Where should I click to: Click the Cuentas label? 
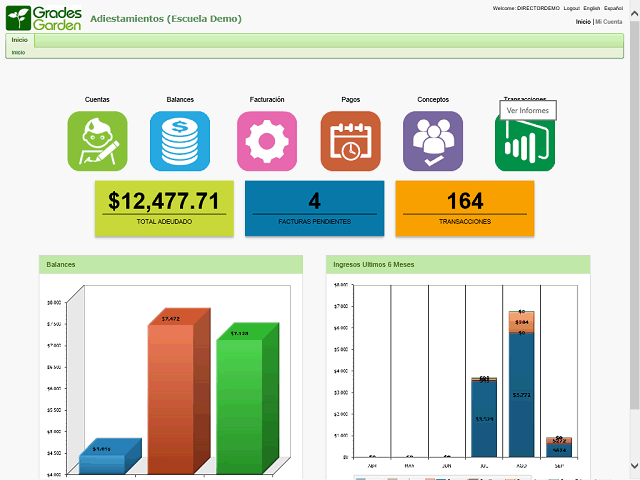97,100
